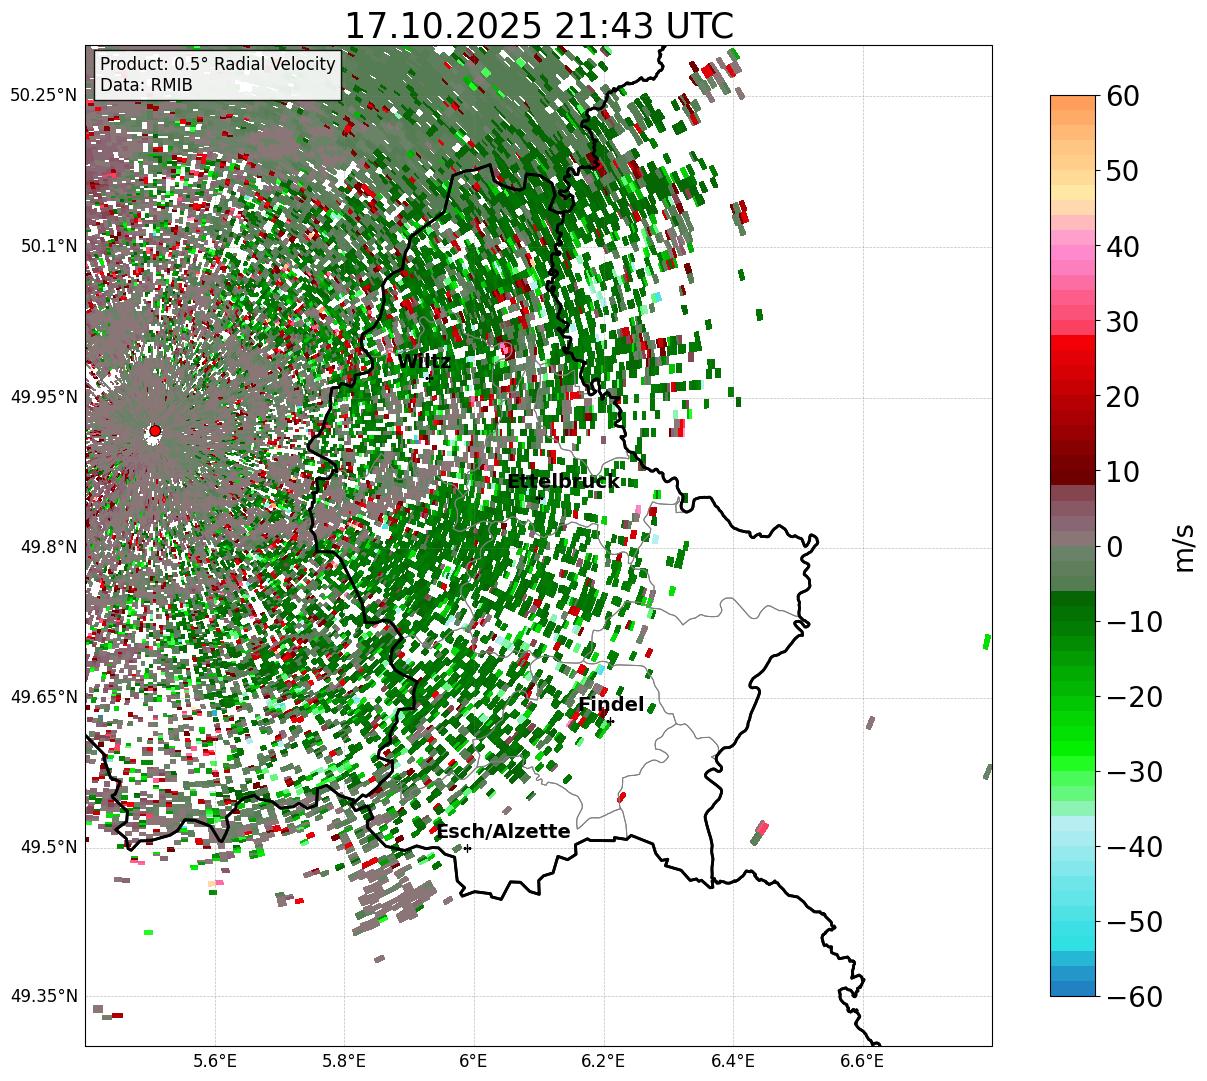
Task: Click the colorbar 30 tick label
Action: pos(1125,322)
